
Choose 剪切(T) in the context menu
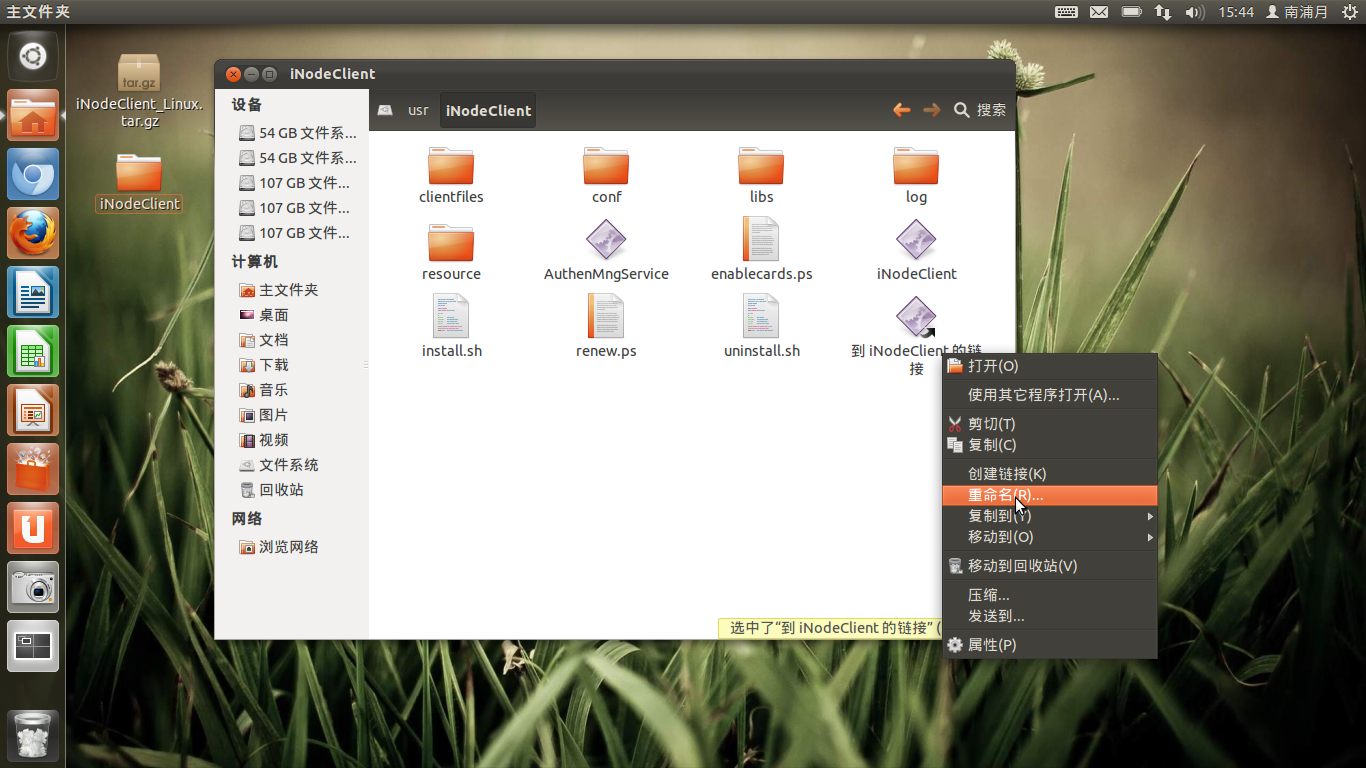pos(1050,424)
